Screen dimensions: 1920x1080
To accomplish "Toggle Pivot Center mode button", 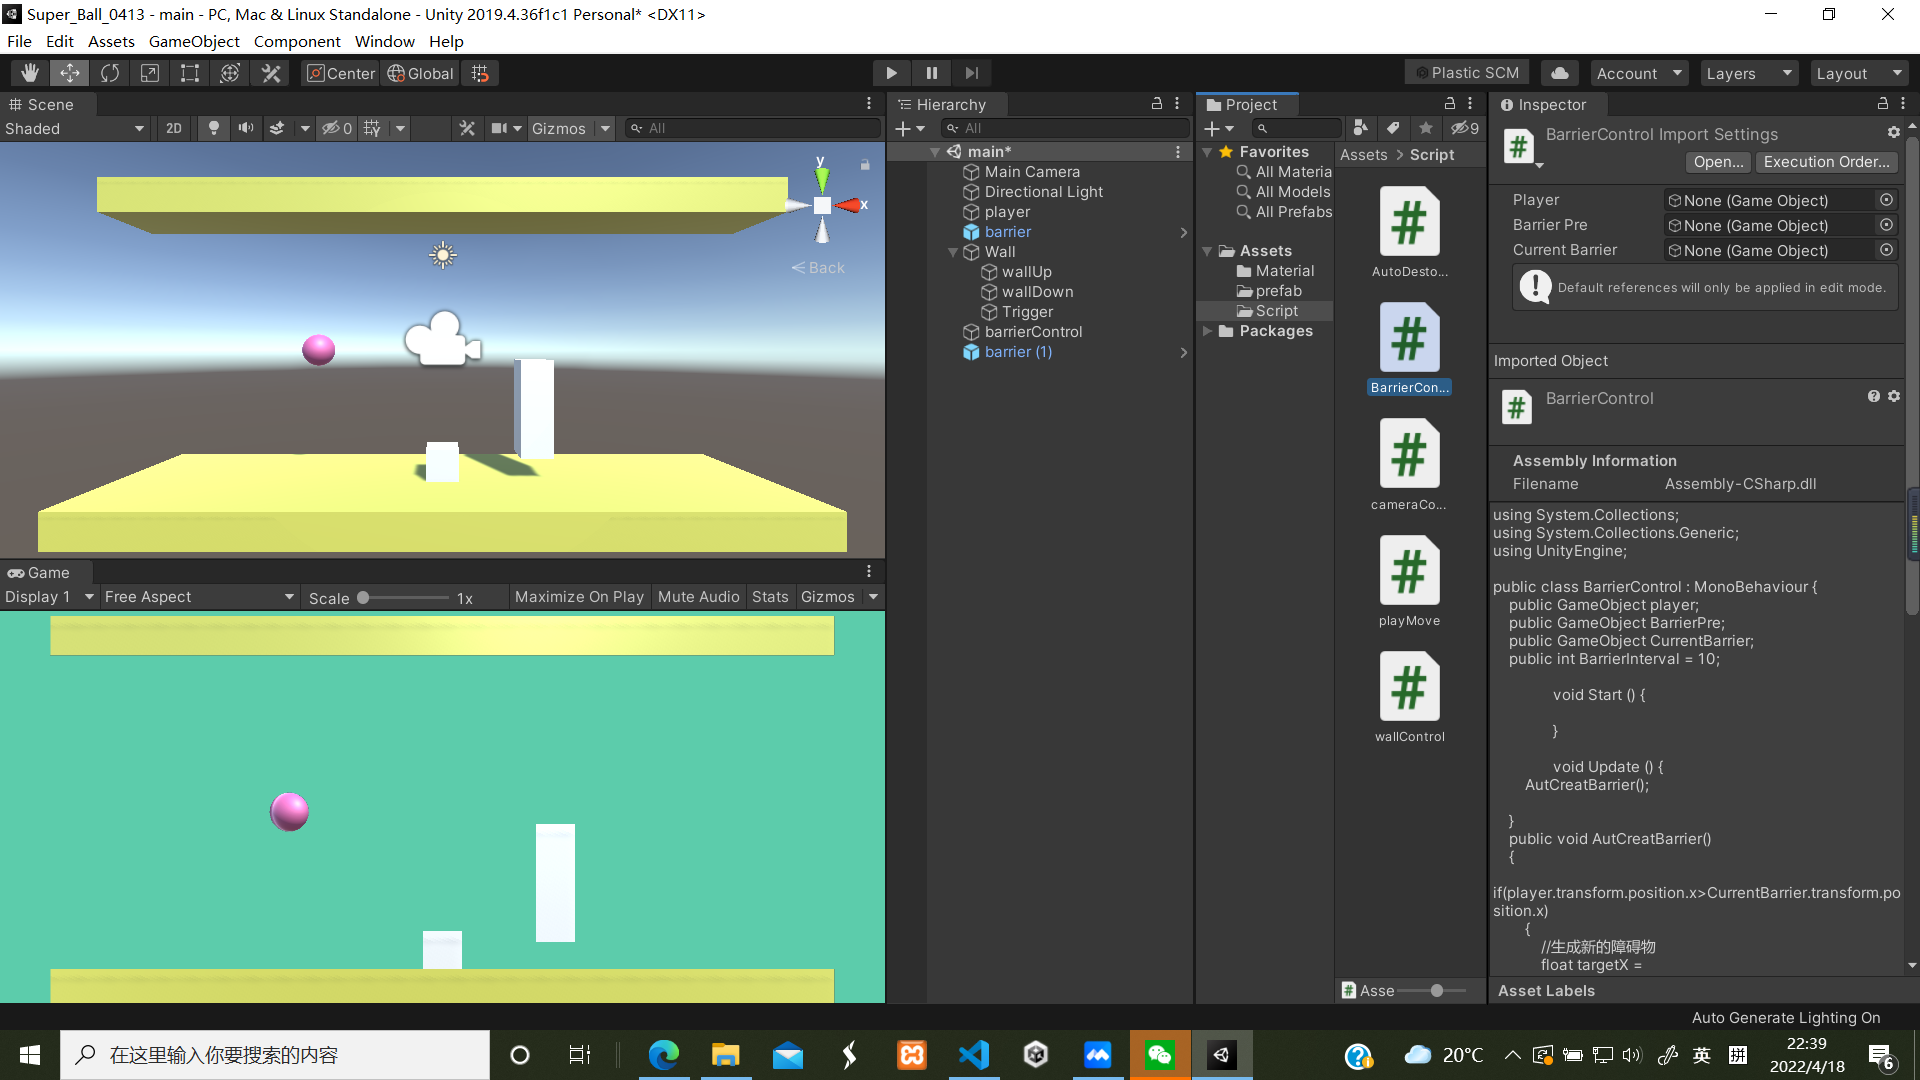I will click(341, 73).
